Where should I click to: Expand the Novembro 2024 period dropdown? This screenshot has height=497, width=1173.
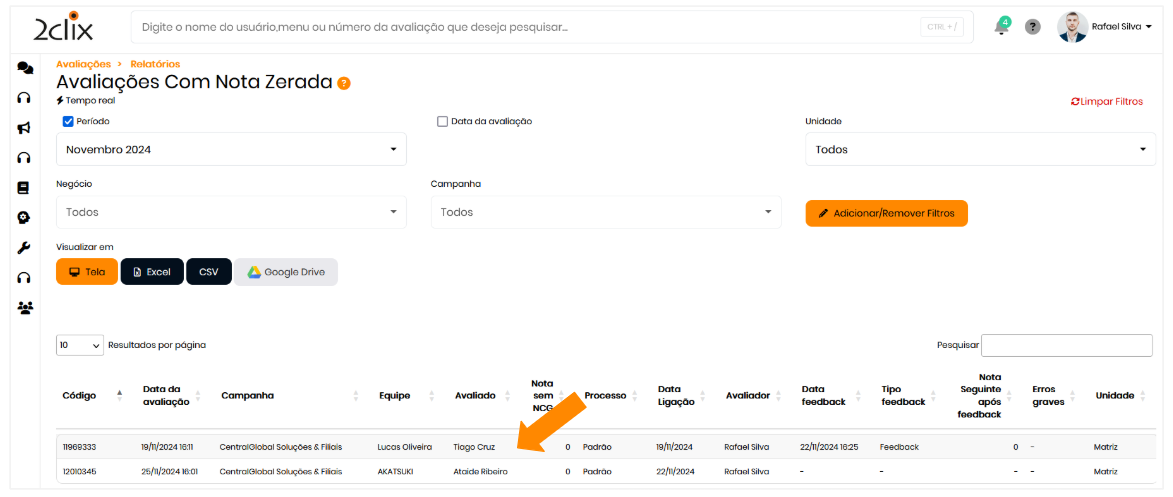[231, 150]
